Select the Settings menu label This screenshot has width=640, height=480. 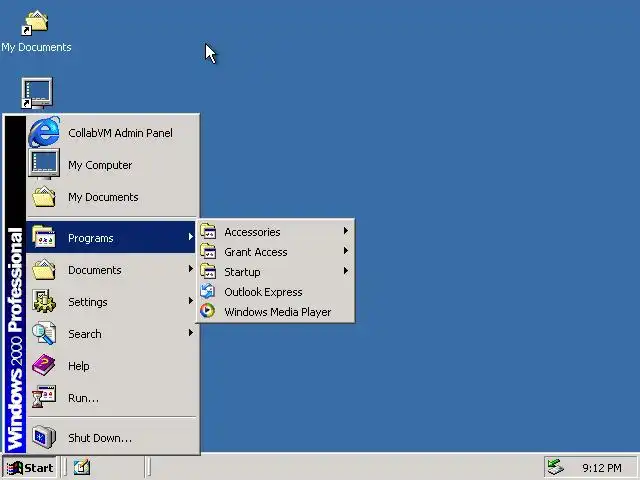pos(88,302)
